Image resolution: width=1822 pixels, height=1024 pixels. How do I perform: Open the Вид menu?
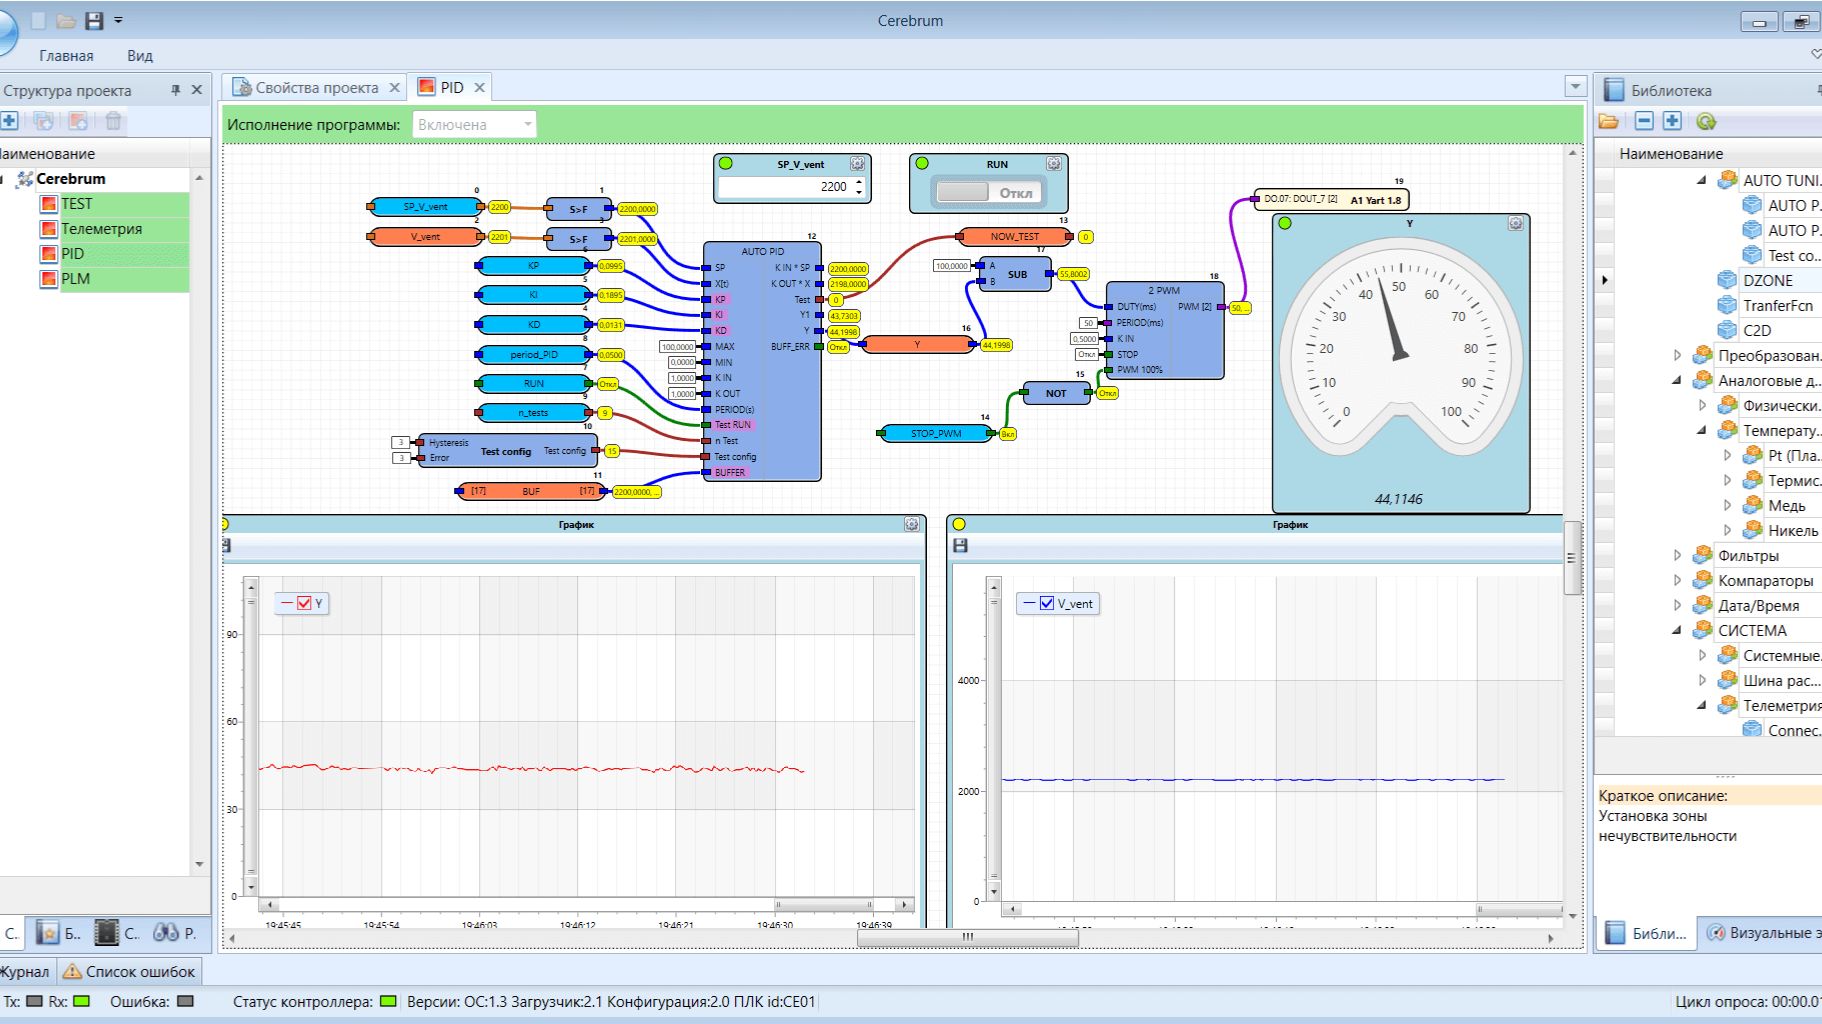[x=140, y=56]
